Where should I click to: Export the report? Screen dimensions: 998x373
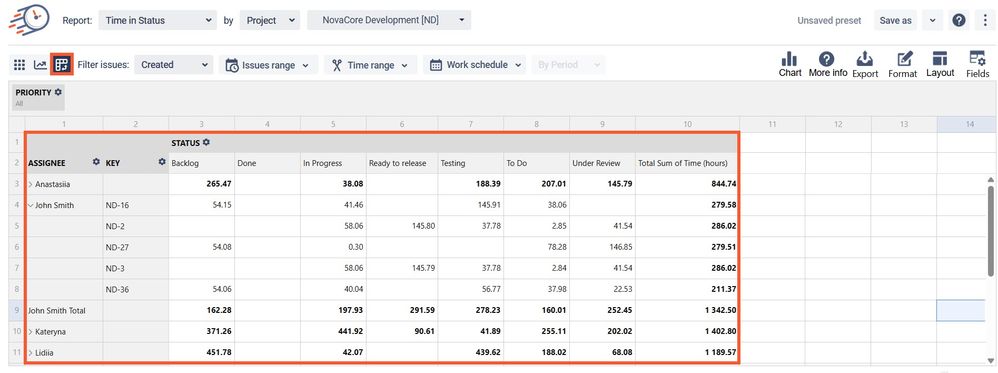point(865,64)
